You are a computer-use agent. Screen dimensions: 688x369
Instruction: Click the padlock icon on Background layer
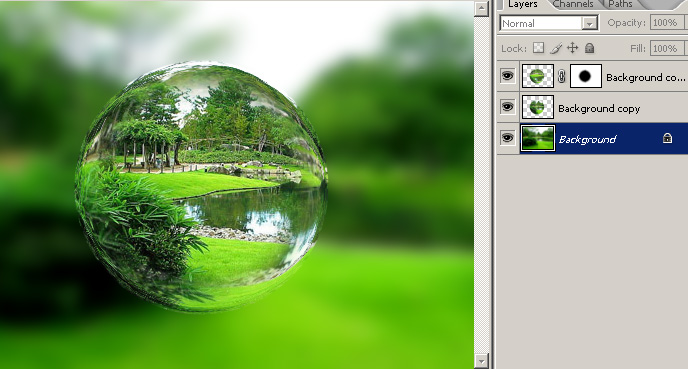click(x=667, y=139)
